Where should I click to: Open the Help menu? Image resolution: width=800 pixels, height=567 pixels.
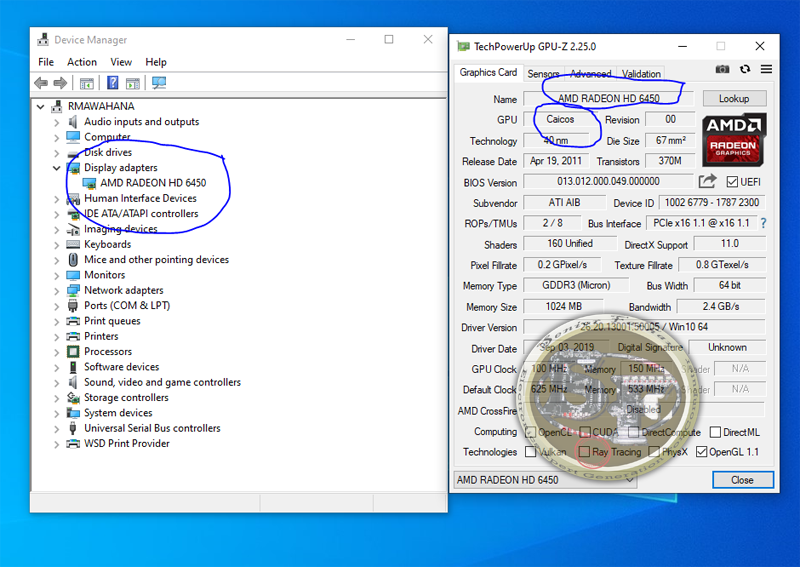(156, 62)
